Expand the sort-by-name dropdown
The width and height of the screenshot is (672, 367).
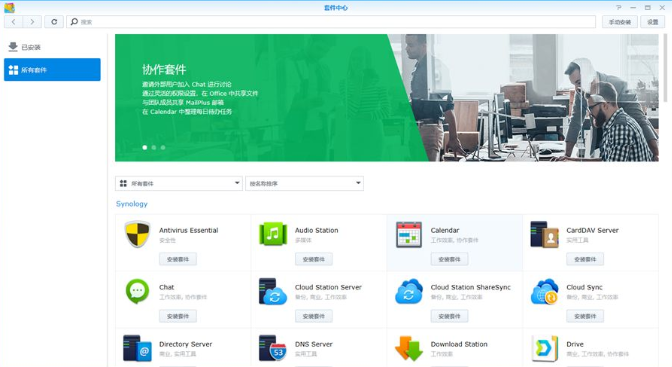coord(304,184)
